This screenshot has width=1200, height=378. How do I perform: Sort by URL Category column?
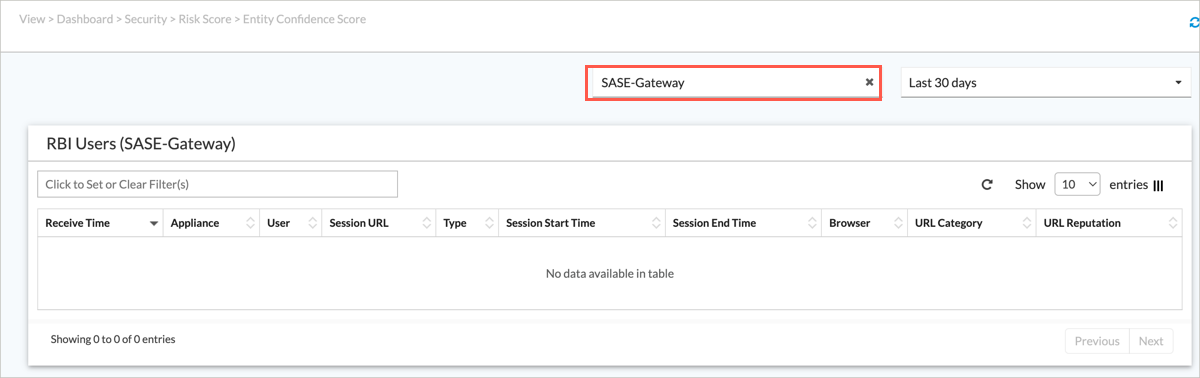pyautogui.click(x=971, y=223)
